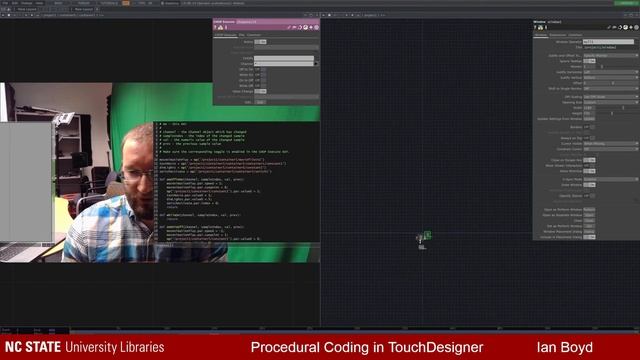Toggle Always on Top in Window panel
Image resolution: width=640 pixels, height=360 pixels.
(x=589, y=138)
